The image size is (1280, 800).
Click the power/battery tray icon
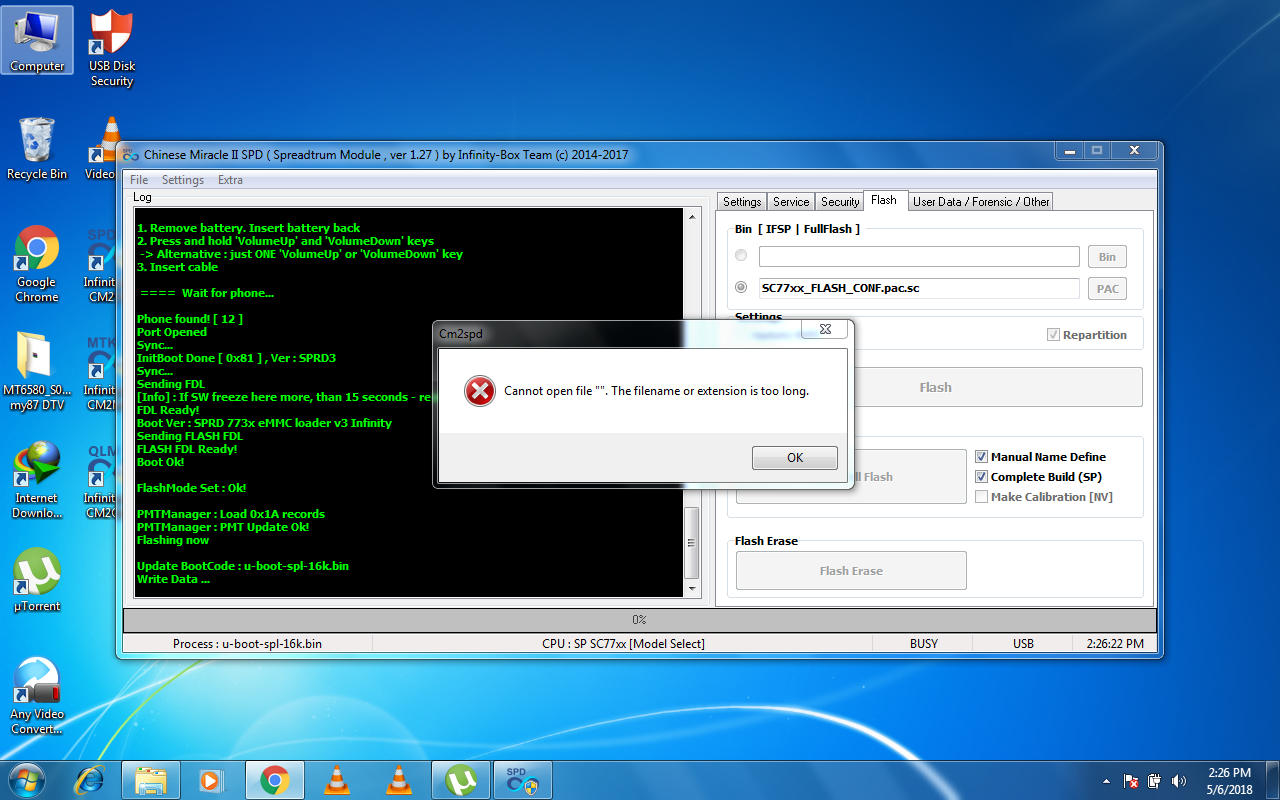pos(1155,781)
